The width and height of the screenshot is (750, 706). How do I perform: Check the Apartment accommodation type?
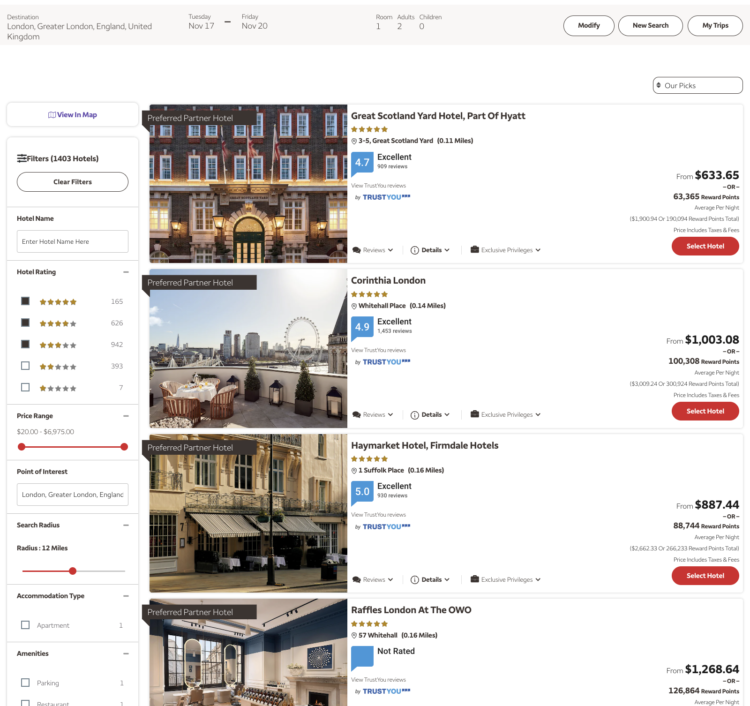25,625
